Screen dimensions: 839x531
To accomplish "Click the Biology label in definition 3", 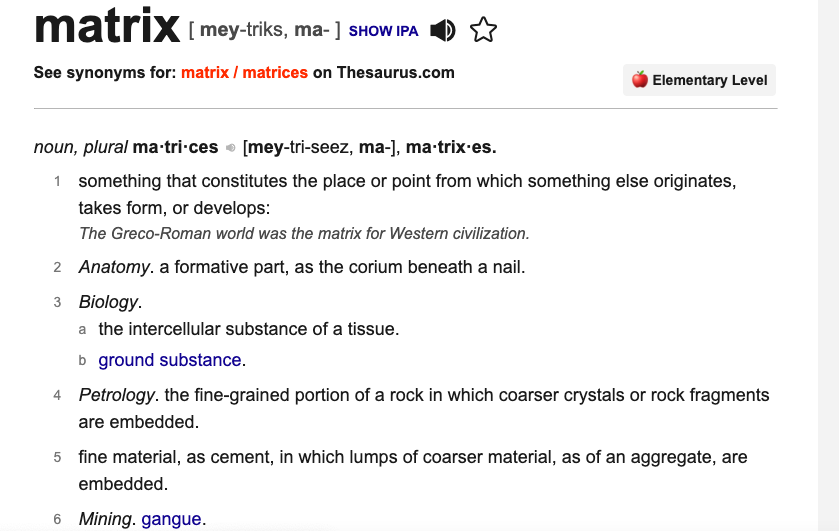I will [109, 302].
